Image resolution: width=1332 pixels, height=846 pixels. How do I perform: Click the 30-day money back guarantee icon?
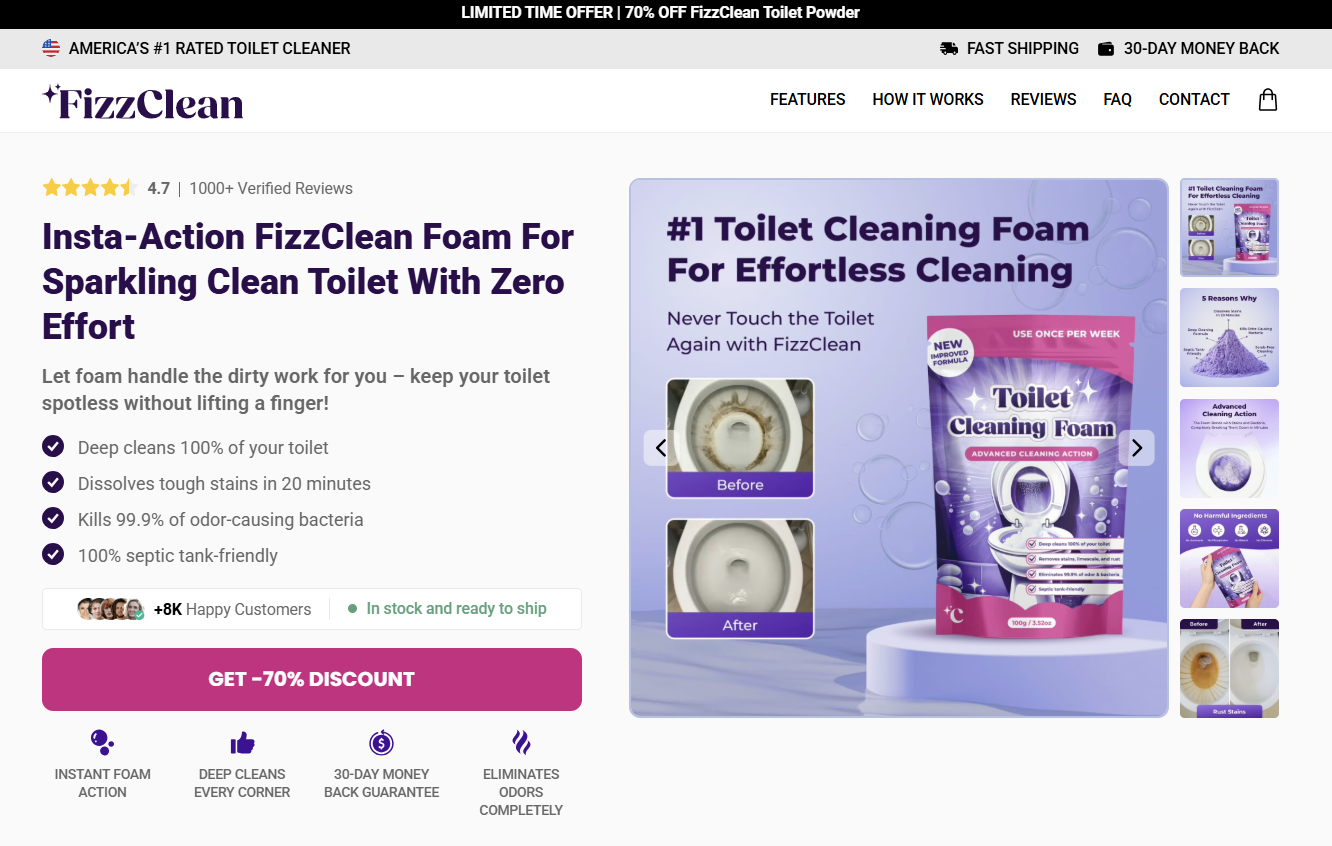pyautogui.click(x=381, y=742)
